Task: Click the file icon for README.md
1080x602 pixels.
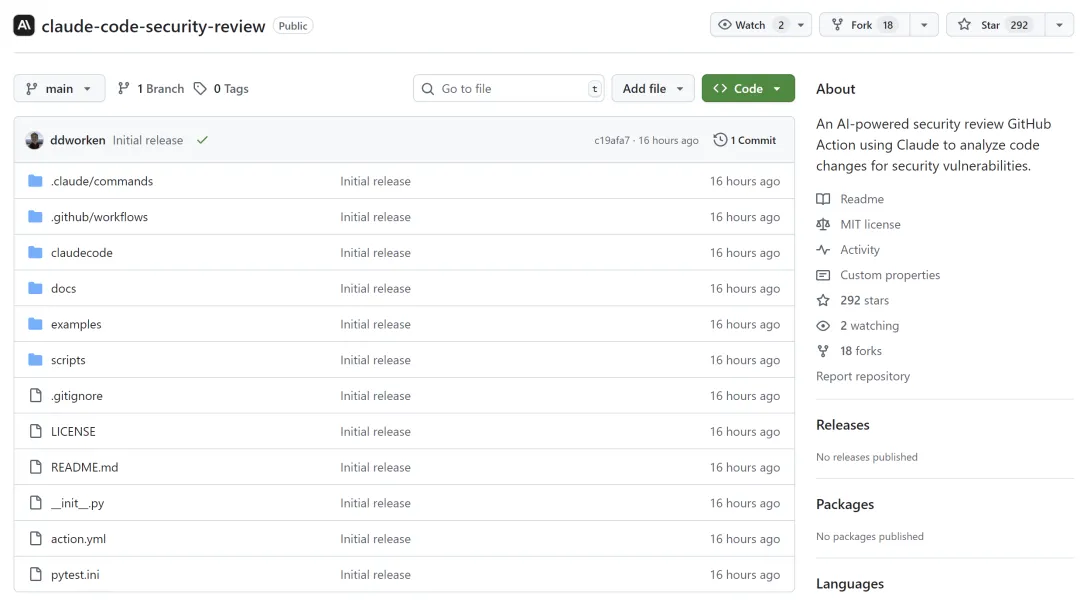Action: click(36, 468)
